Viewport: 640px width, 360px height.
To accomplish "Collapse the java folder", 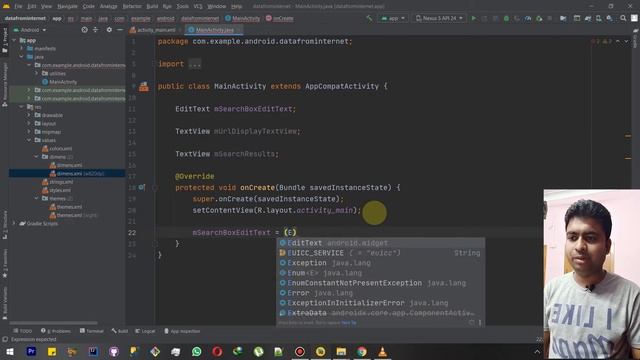I will (22, 57).
